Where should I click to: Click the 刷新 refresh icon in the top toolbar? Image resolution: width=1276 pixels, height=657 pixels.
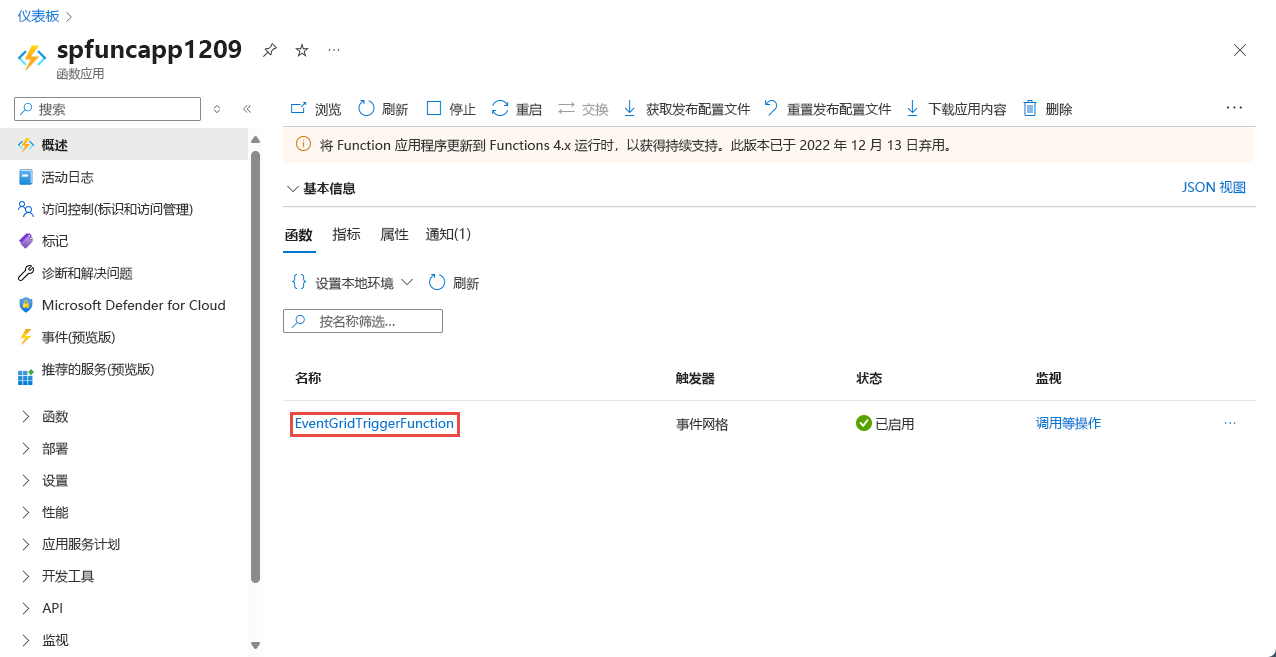366,109
